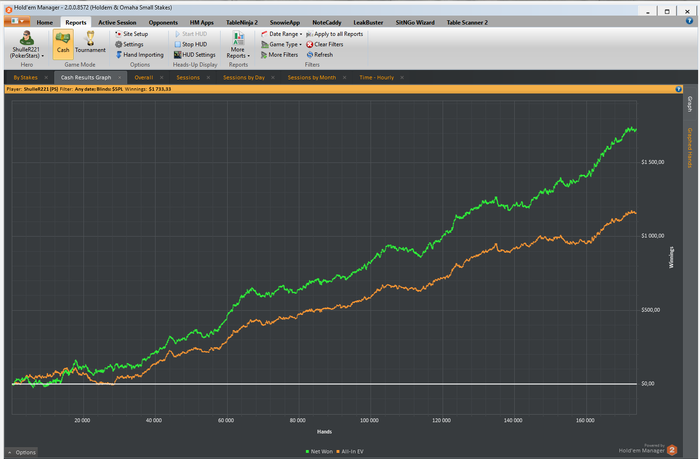Viewport: 700px width, 459px height.
Task: Clear Filters with red X icon
Action: coord(325,44)
